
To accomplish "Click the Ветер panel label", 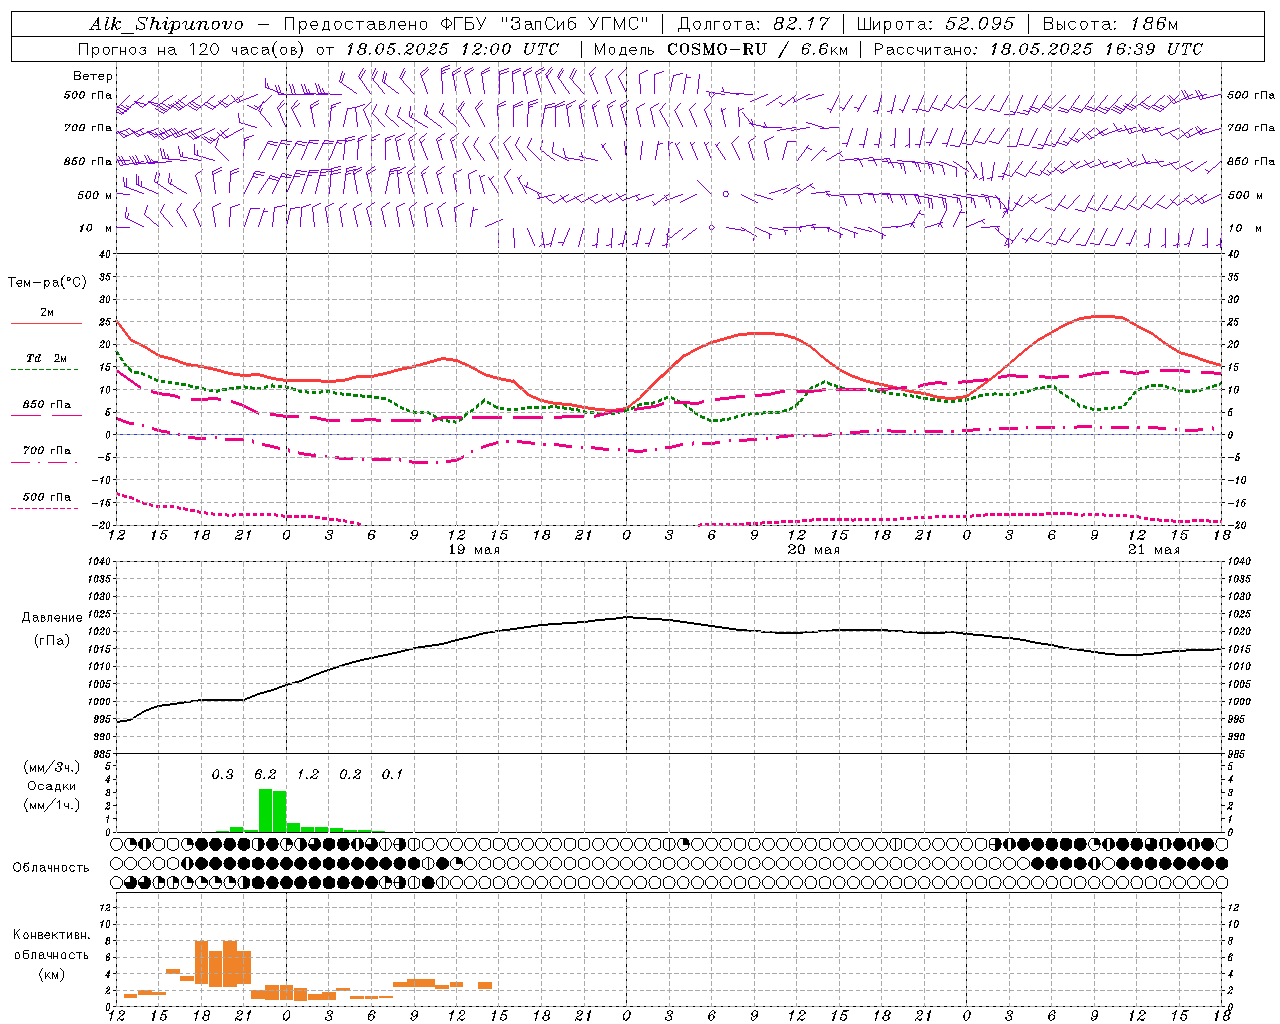I will tap(93, 76).
